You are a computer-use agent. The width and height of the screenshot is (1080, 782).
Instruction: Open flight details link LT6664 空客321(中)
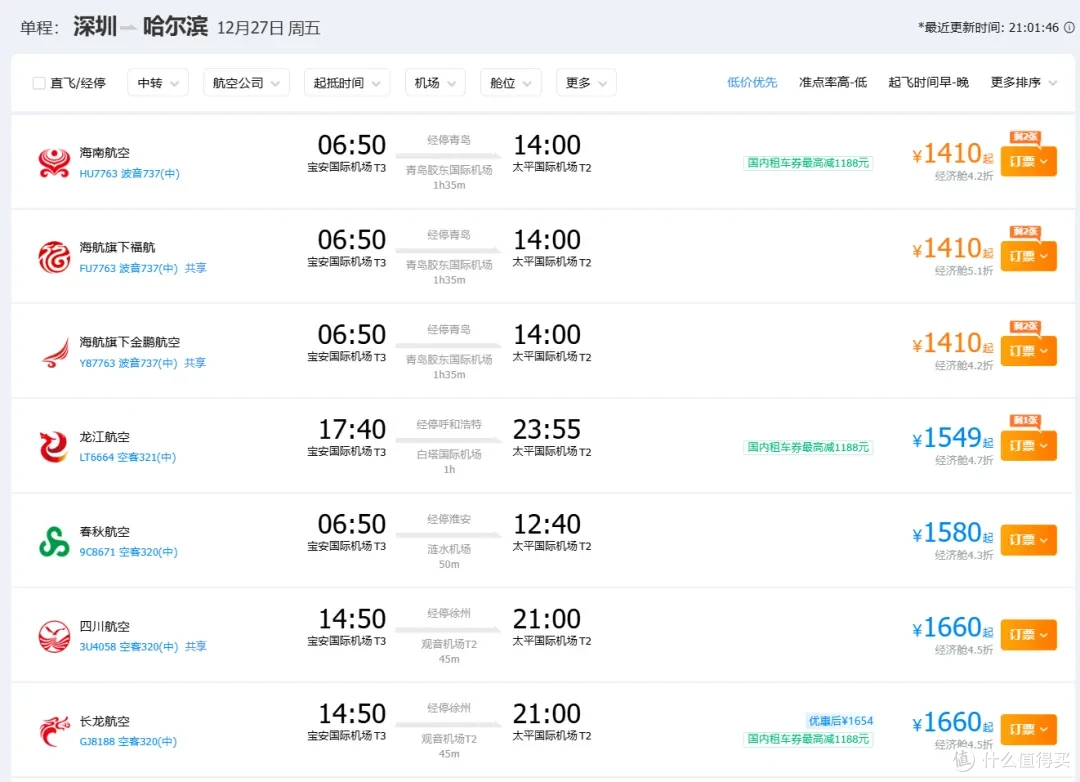[x=127, y=457]
